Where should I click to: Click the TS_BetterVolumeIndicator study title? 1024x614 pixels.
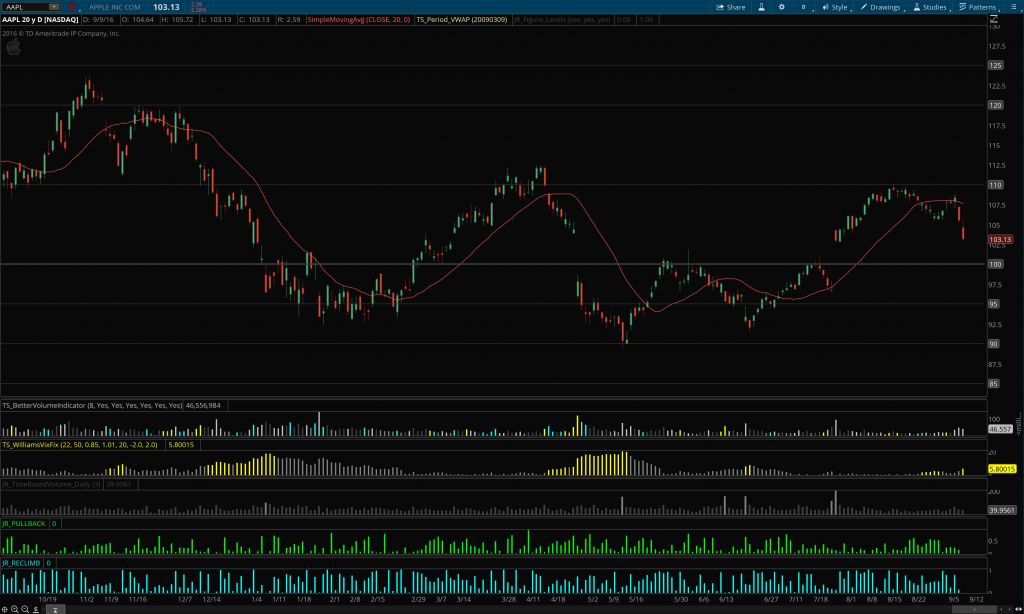pyautogui.click(x=92, y=406)
